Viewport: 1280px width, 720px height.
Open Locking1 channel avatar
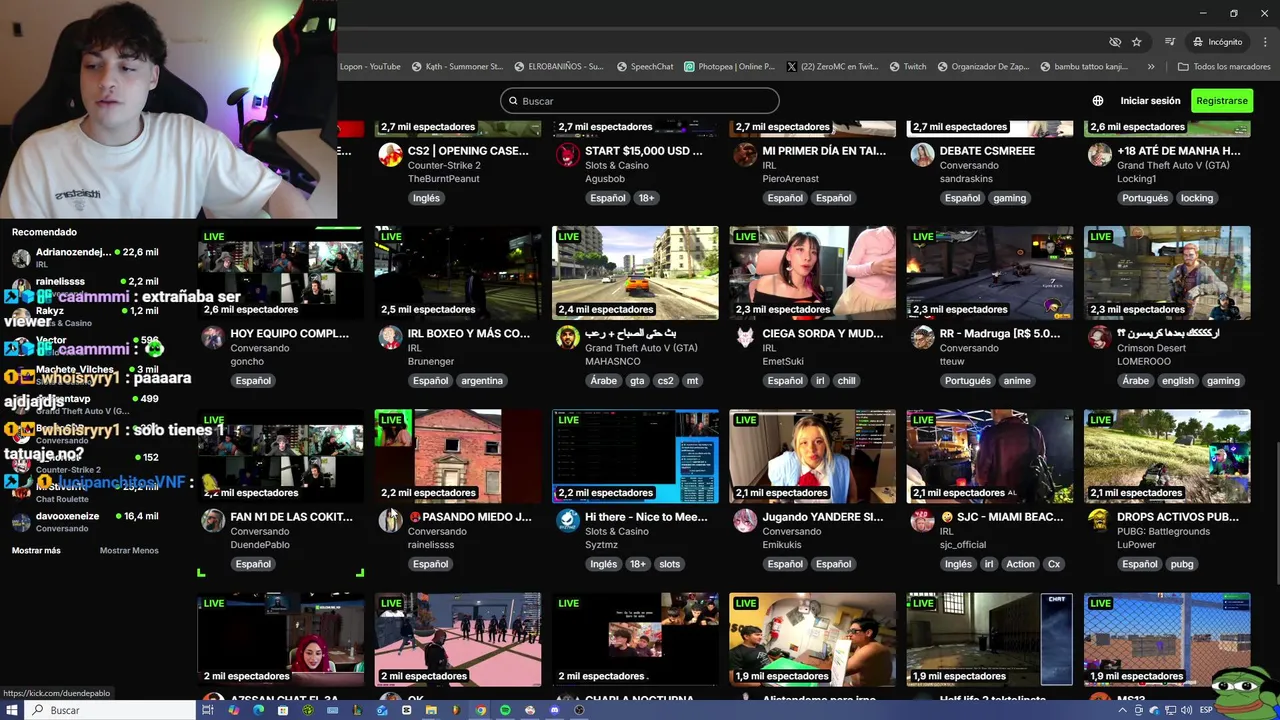click(x=1100, y=155)
